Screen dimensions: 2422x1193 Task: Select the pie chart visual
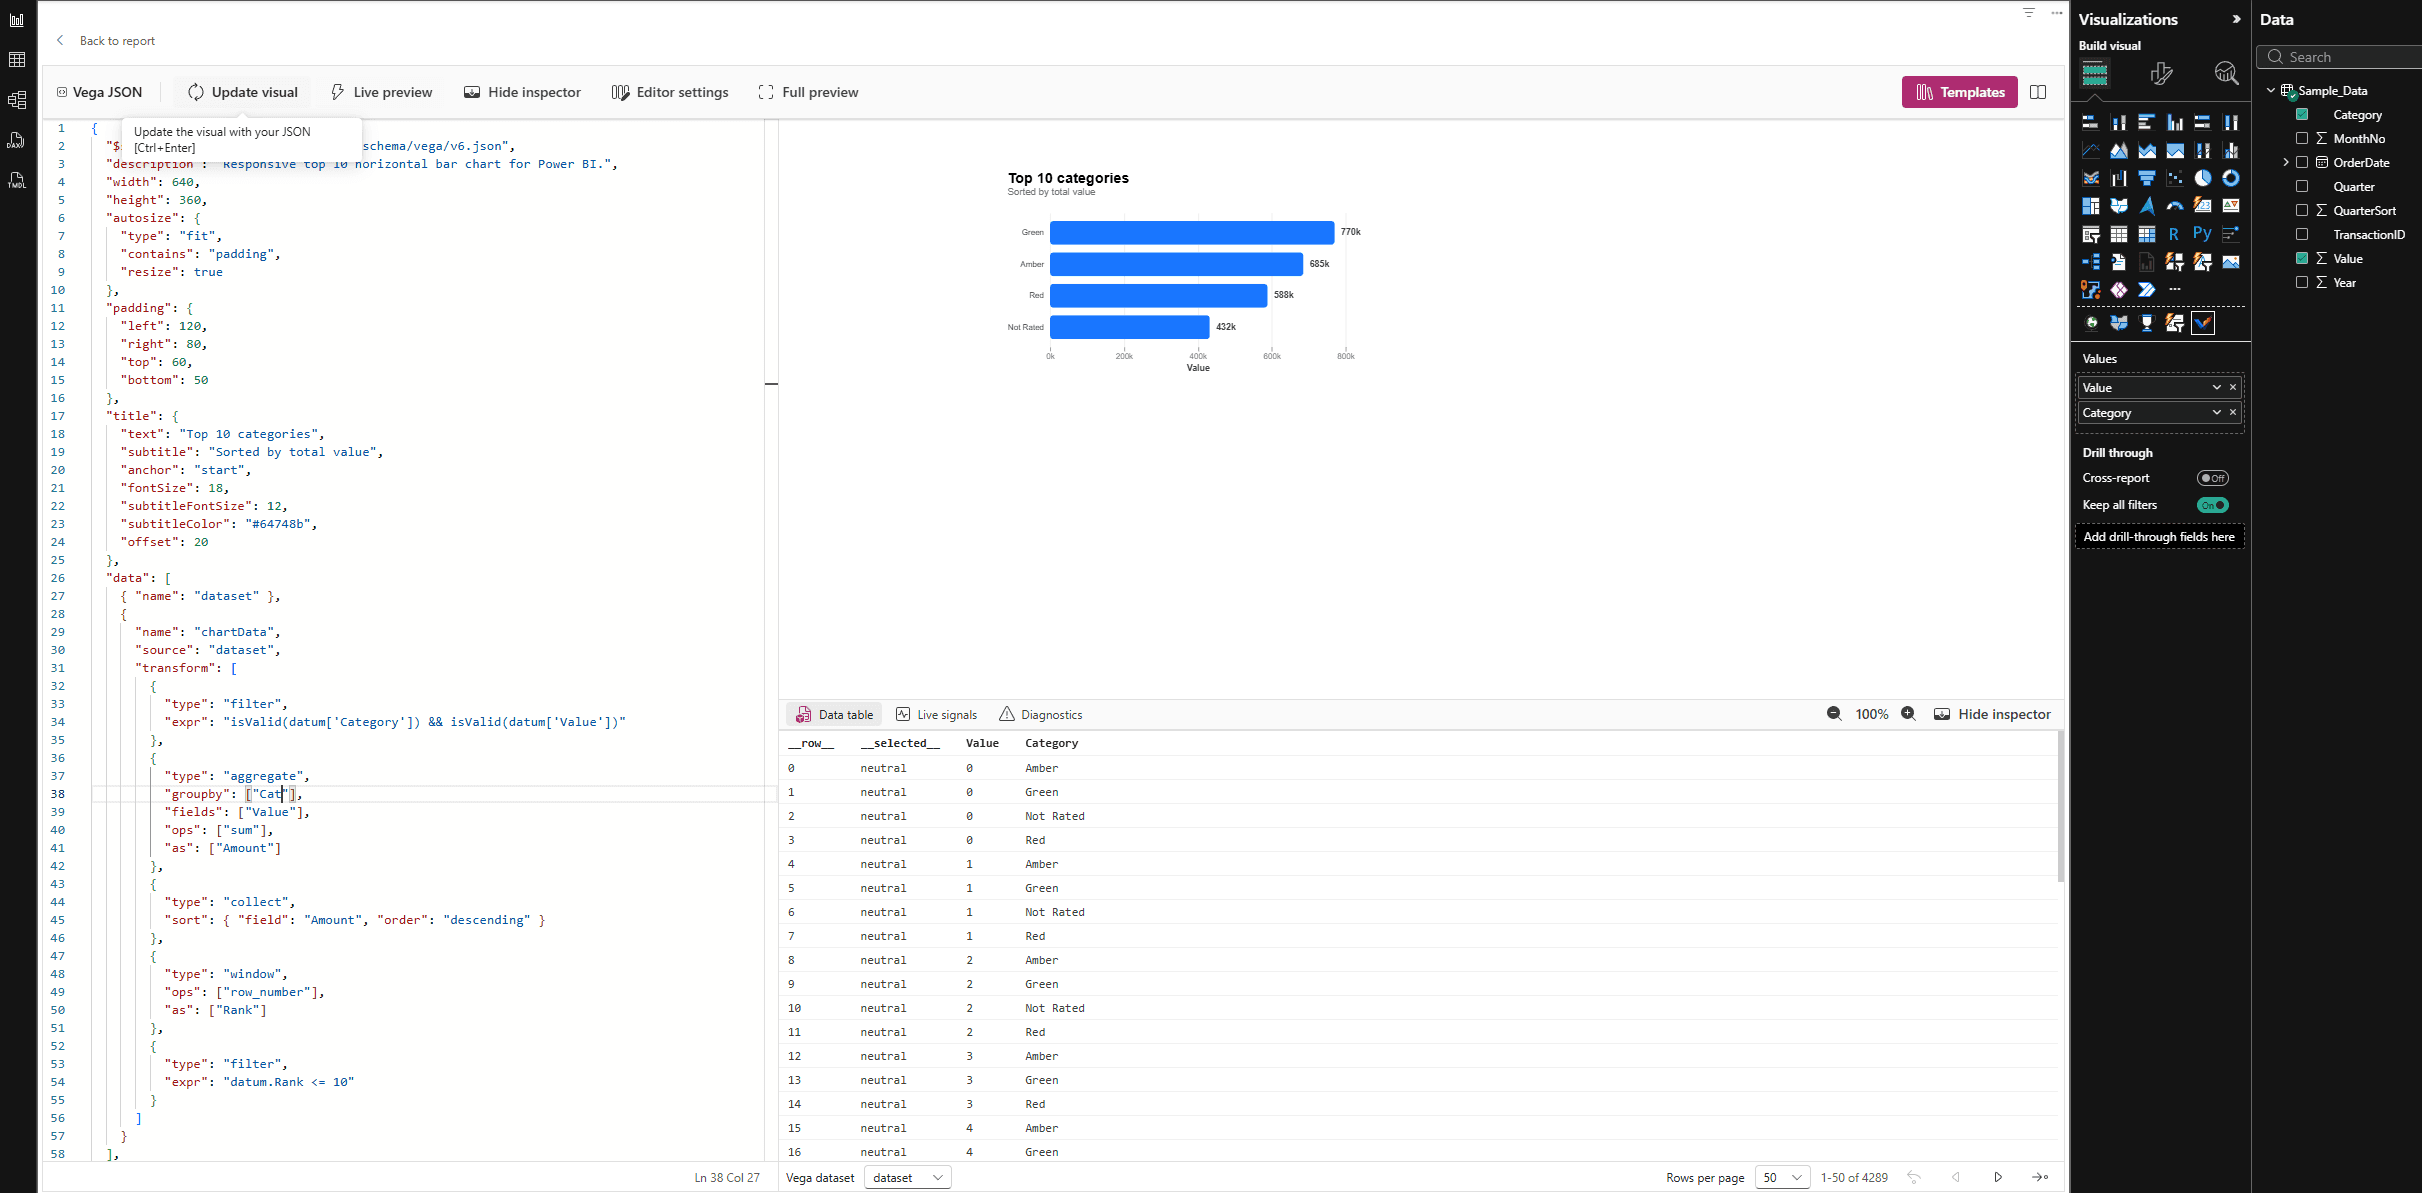tap(2203, 178)
